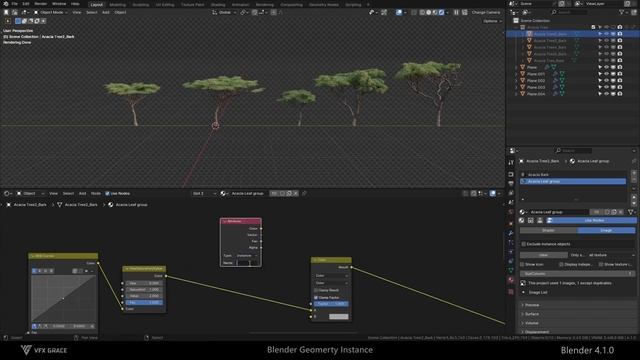Collapse the RGB Curves node header
The image size is (640, 360).
(x=32, y=256)
